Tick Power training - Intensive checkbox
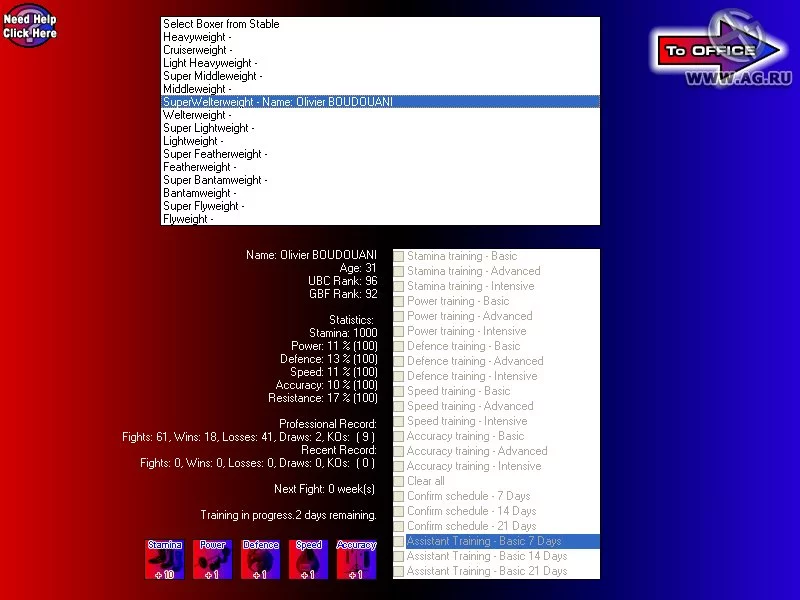The width and height of the screenshot is (800, 600). pos(399,331)
